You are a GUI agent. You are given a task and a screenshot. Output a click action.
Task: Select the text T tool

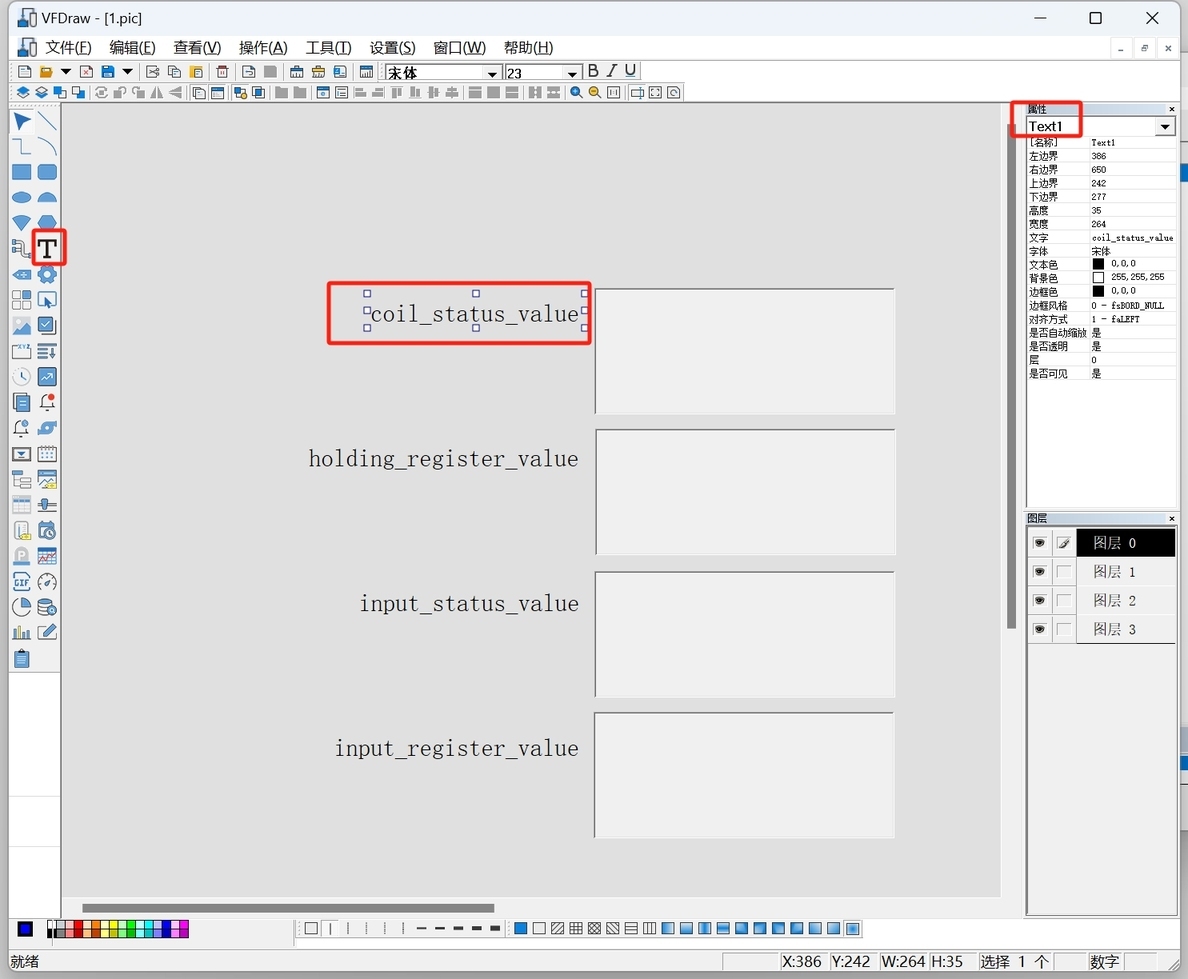click(x=47, y=249)
